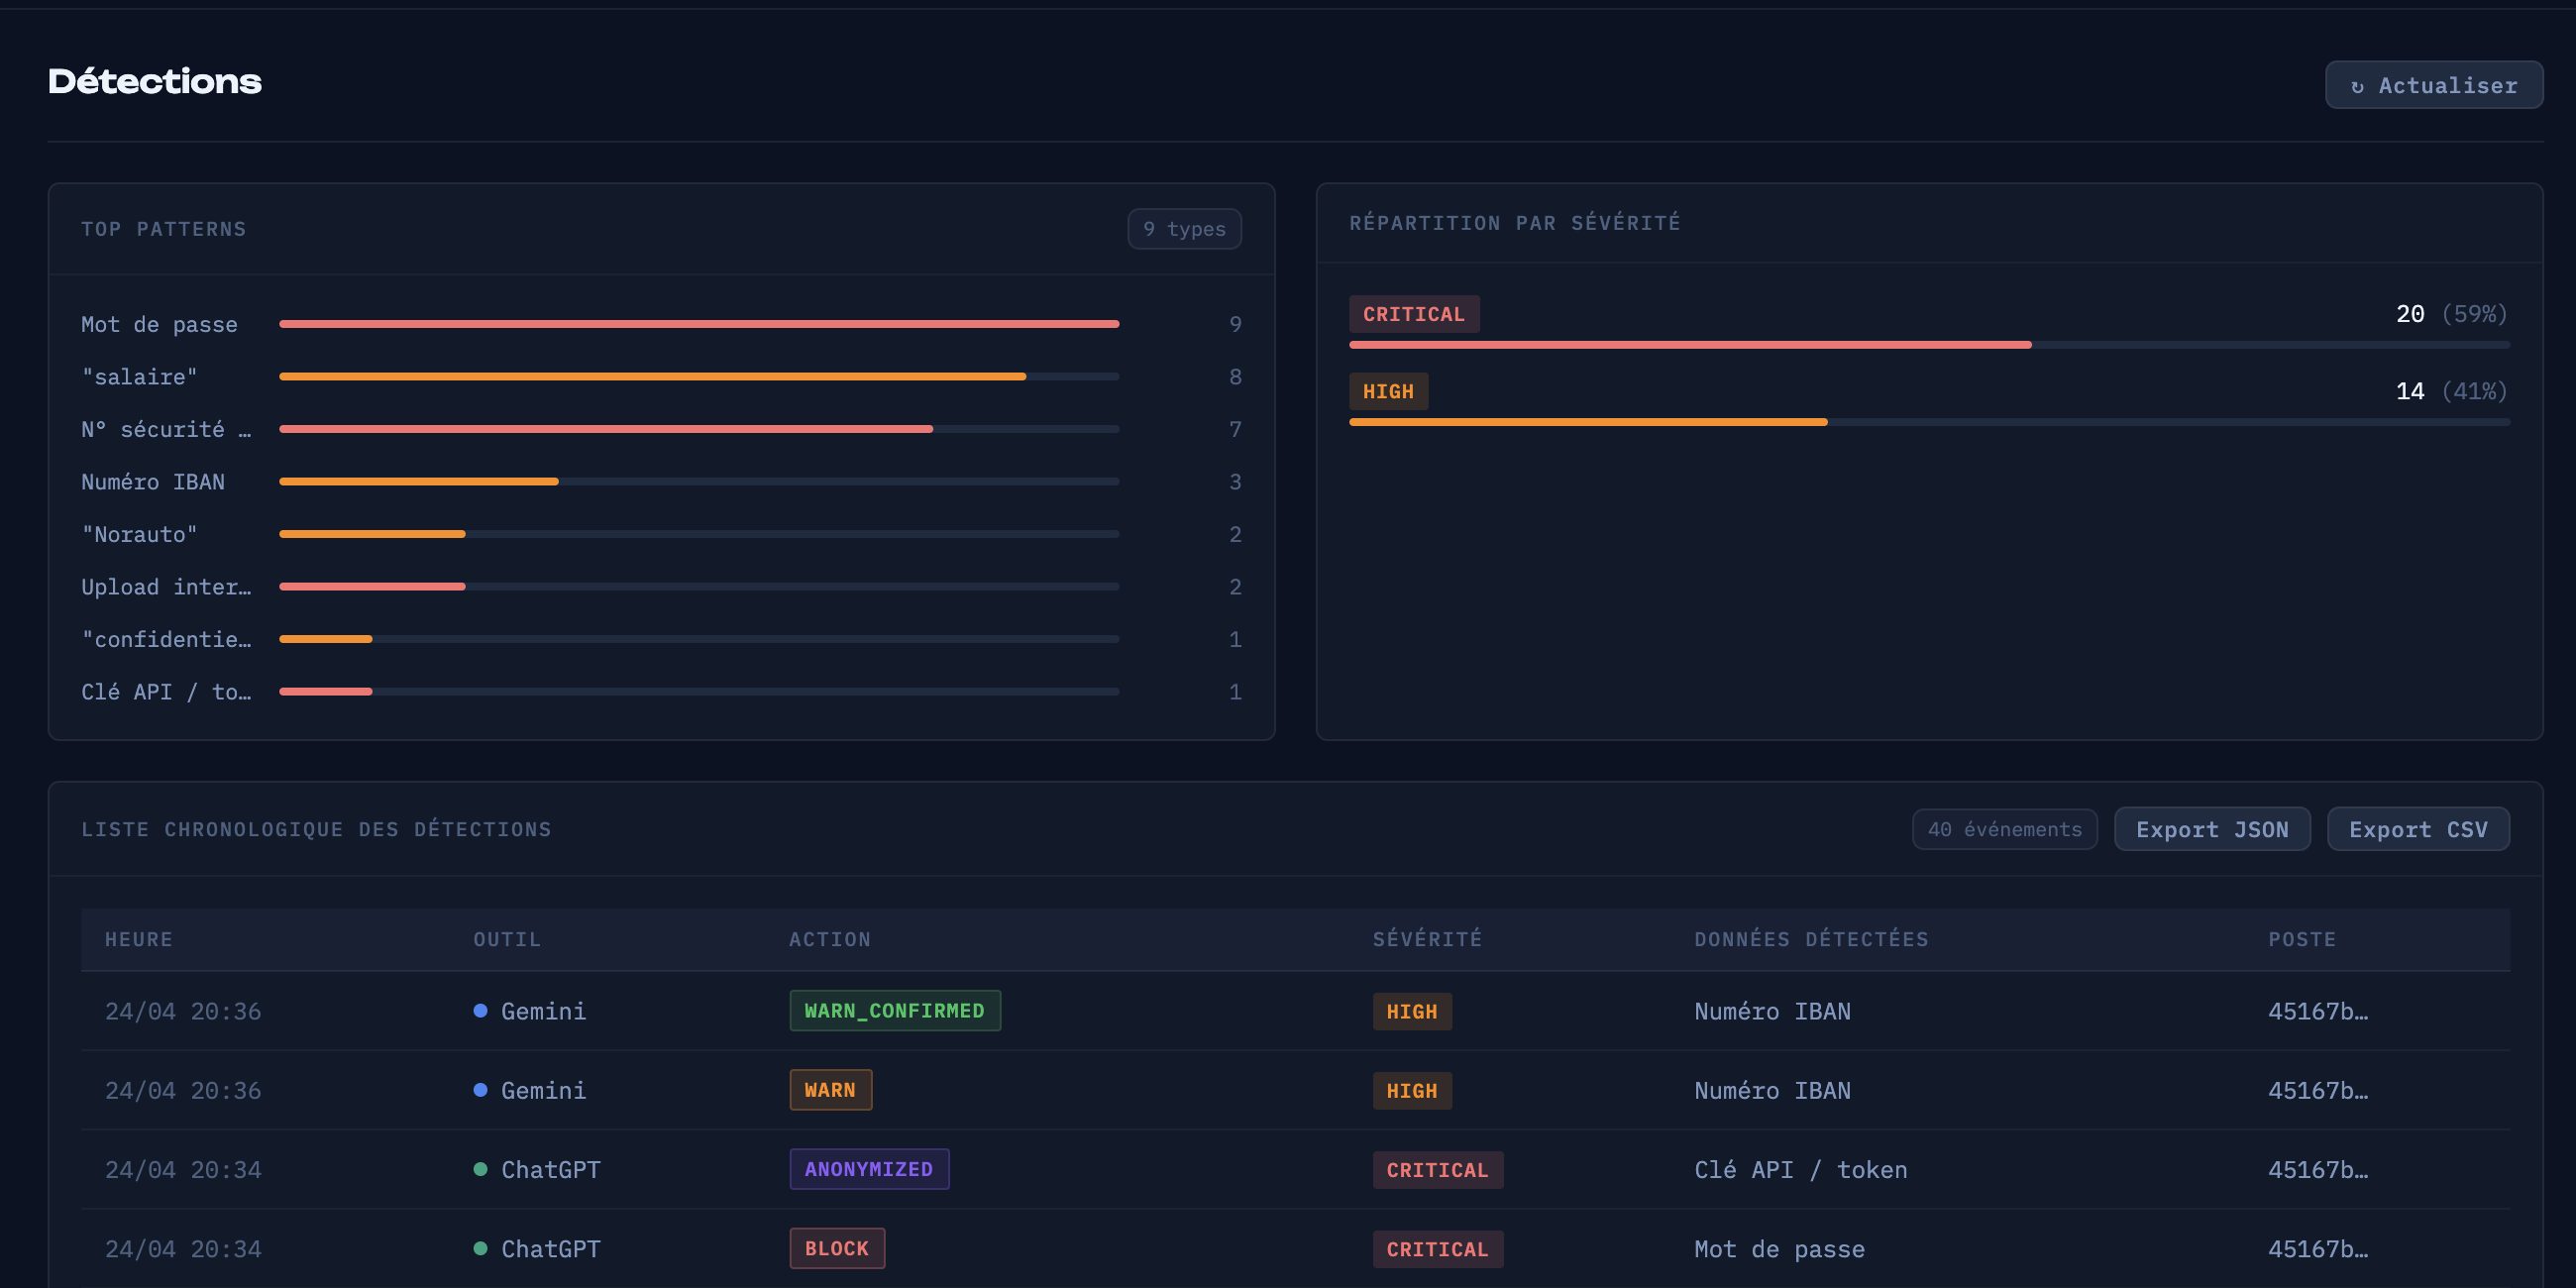Click Mot de passe cell in the BLOCK row
2576x1288 pixels.
pos(1779,1248)
